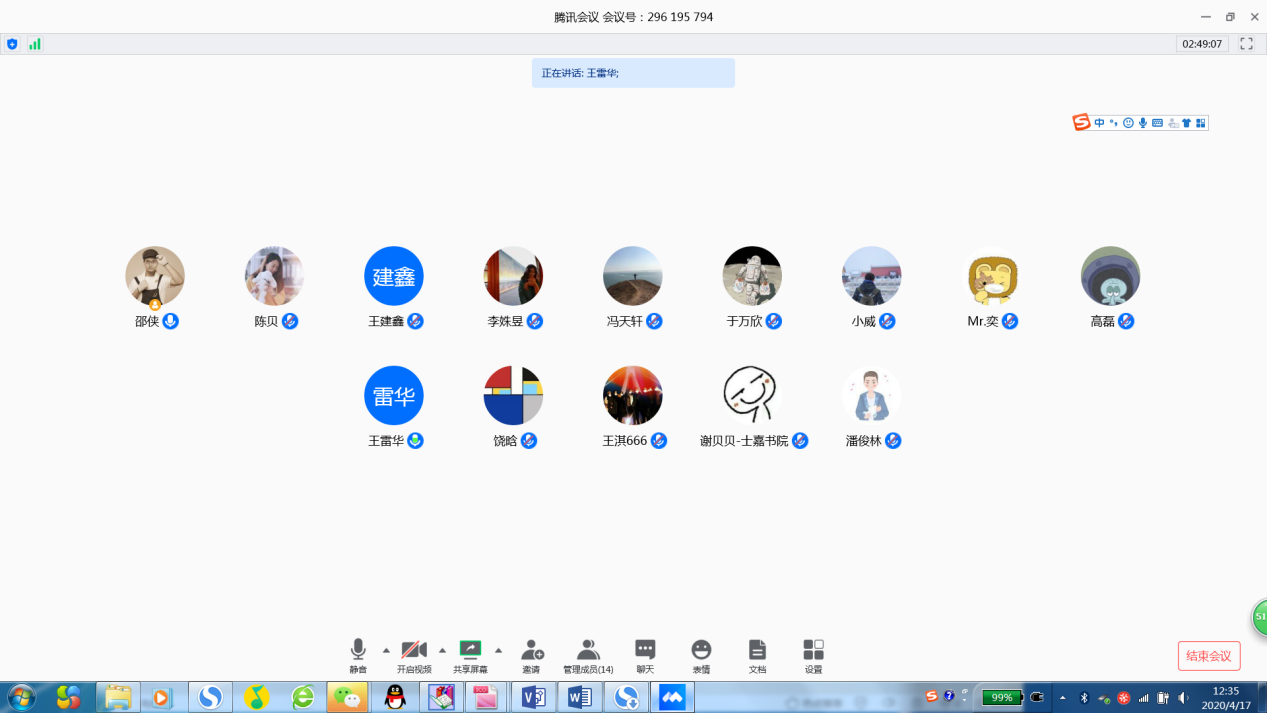1267x713 pixels.
Task: Click the blue shield security icon
Action: click(x=12, y=44)
